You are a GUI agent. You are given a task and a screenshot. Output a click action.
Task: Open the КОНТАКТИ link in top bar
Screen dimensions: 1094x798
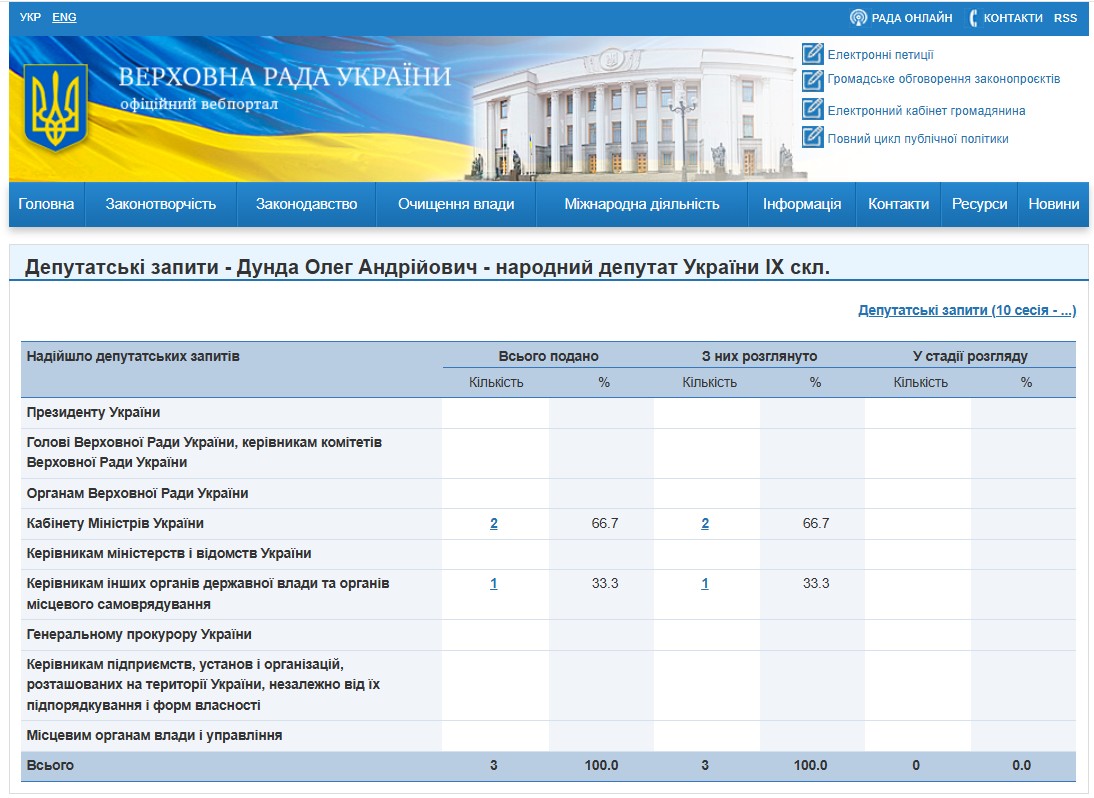(1012, 18)
